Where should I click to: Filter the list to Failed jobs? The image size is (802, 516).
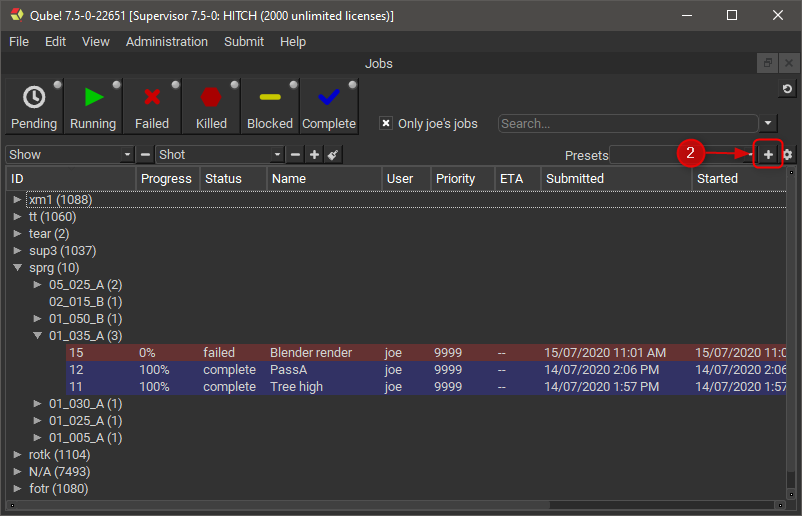152,106
